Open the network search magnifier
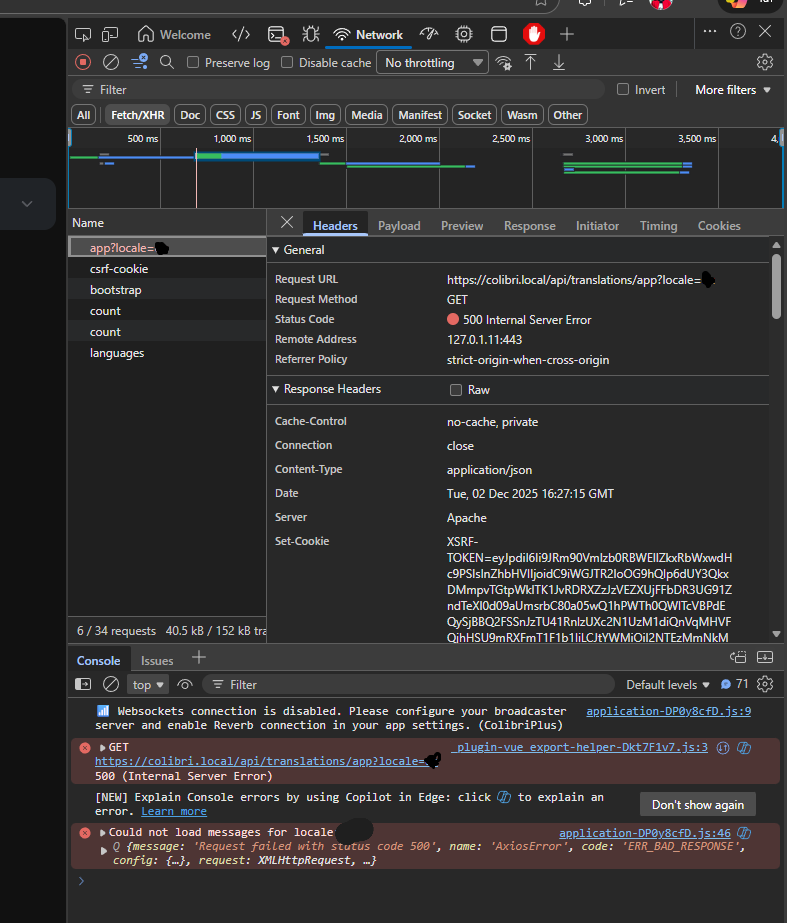The height and width of the screenshot is (923, 787). point(167,62)
